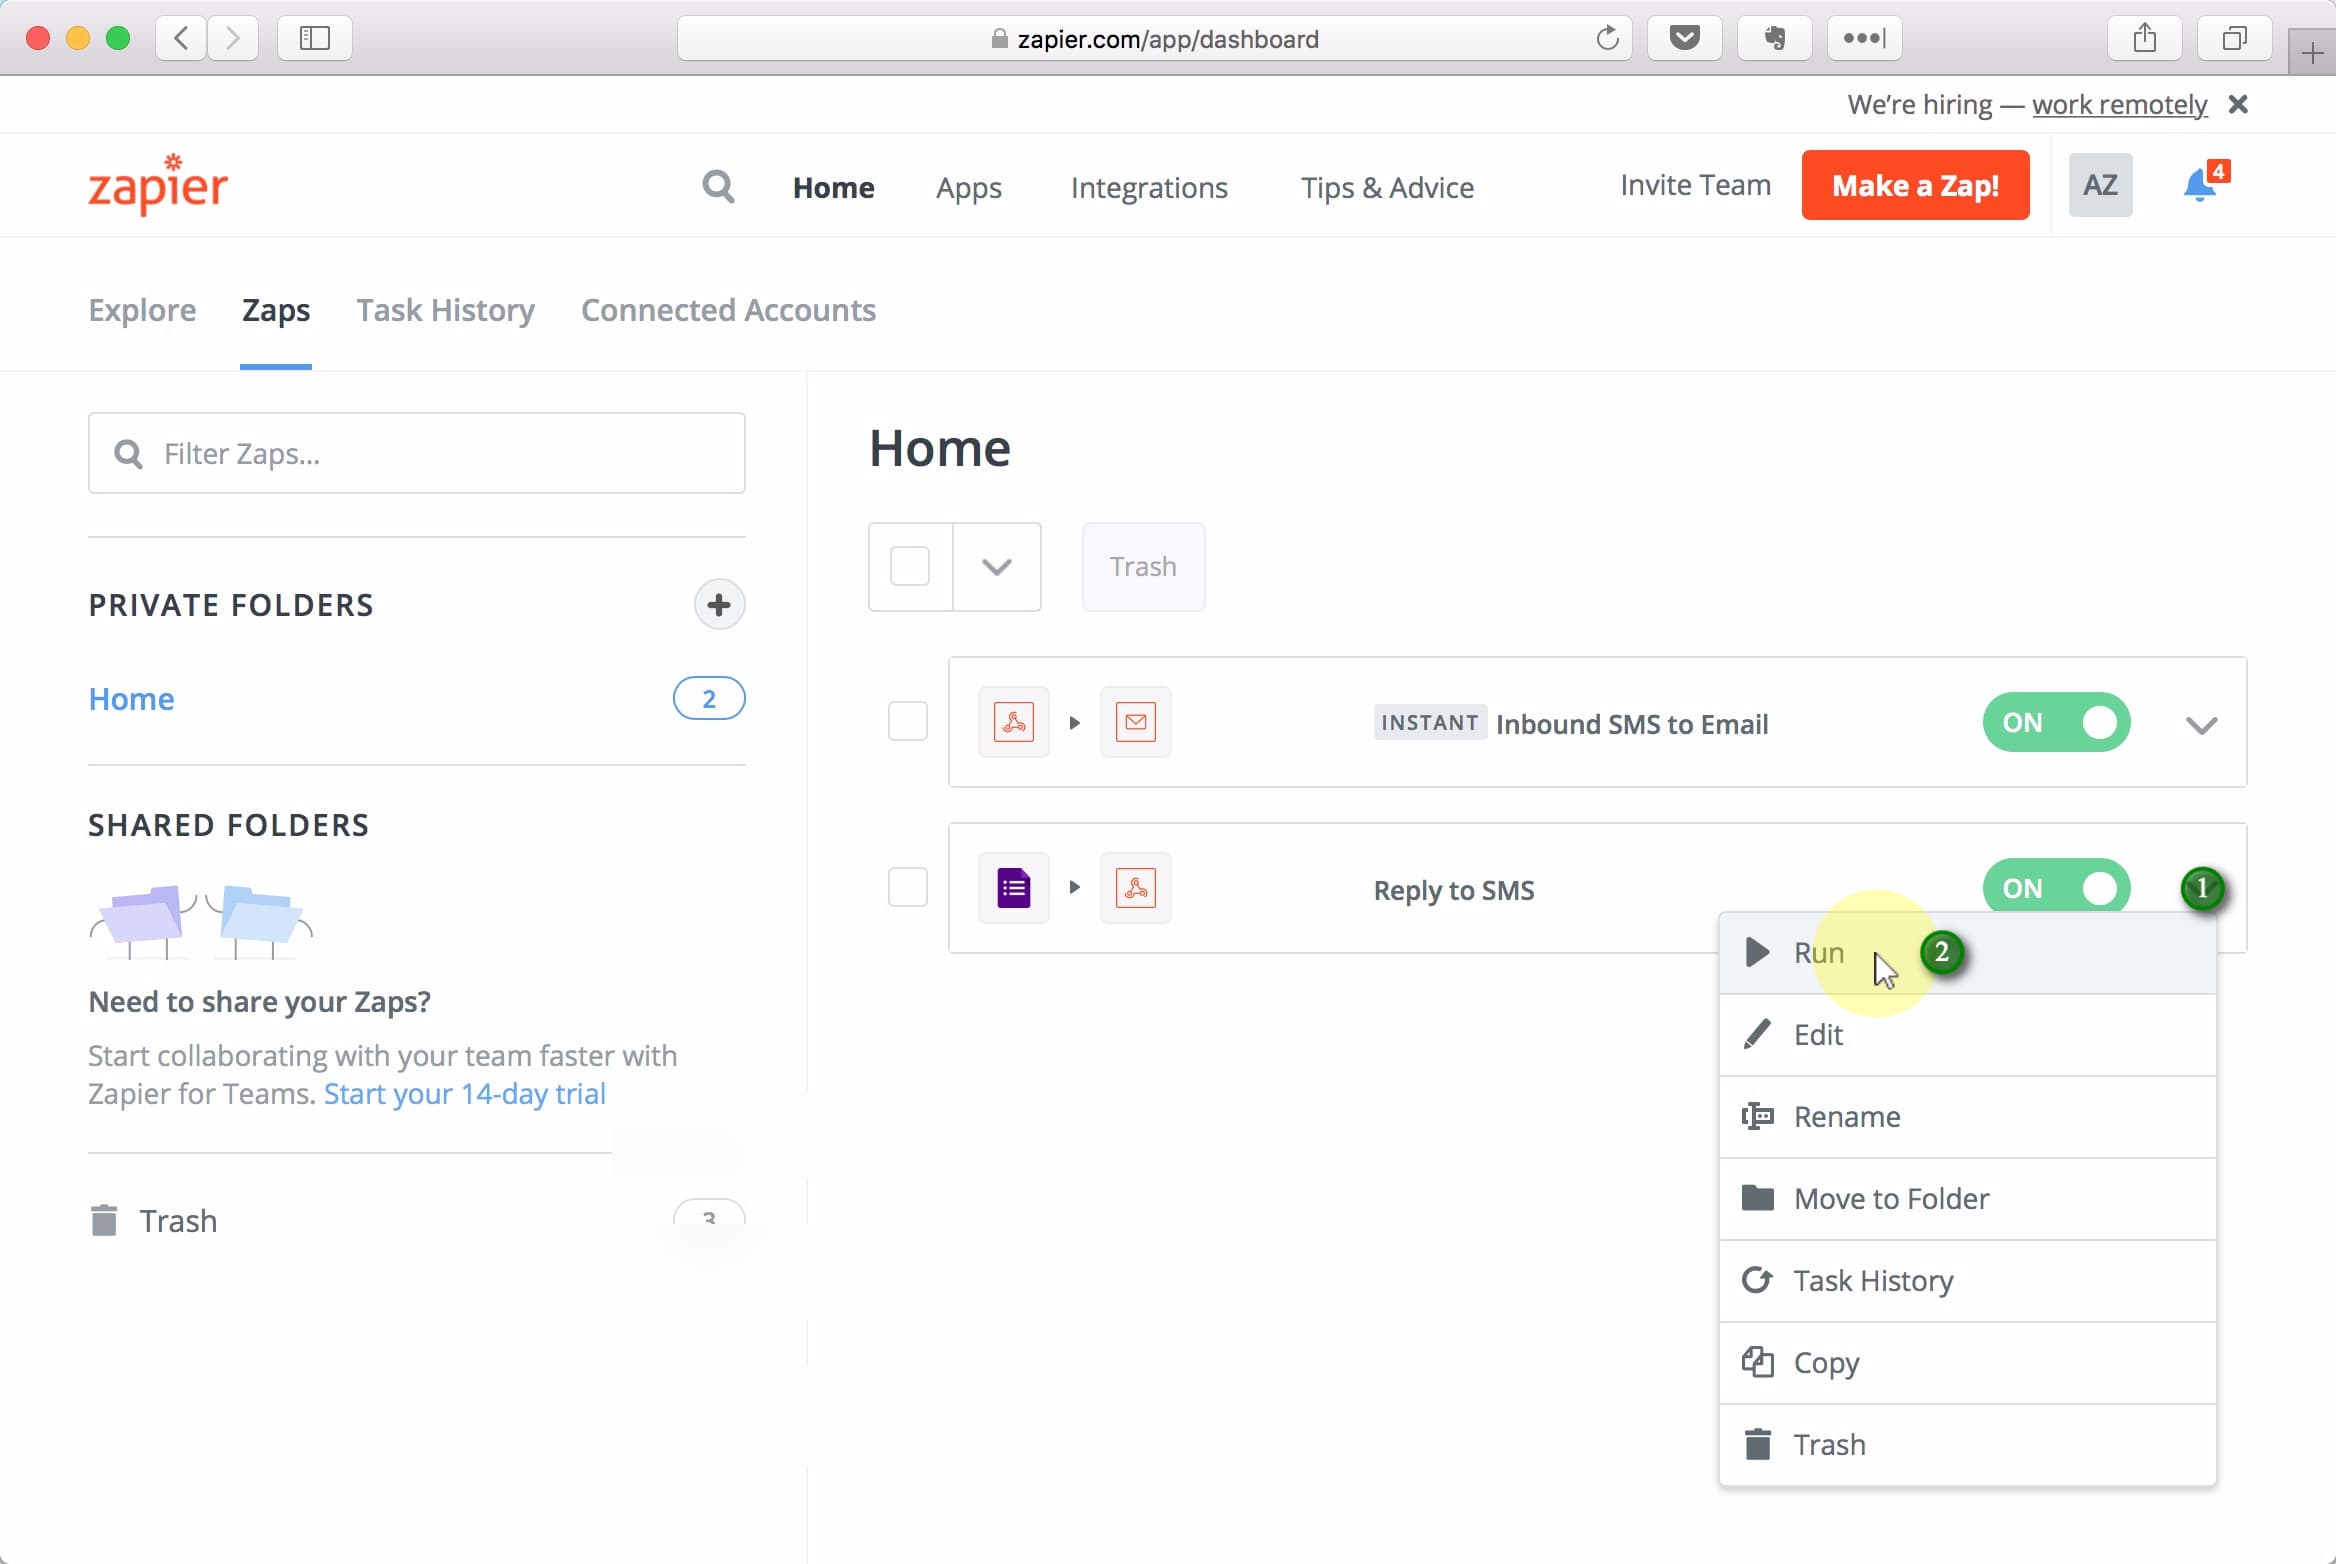Viewport: 2336px width, 1564px height.
Task: Switch to the Zaps tab
Action: tap(276, 310)
